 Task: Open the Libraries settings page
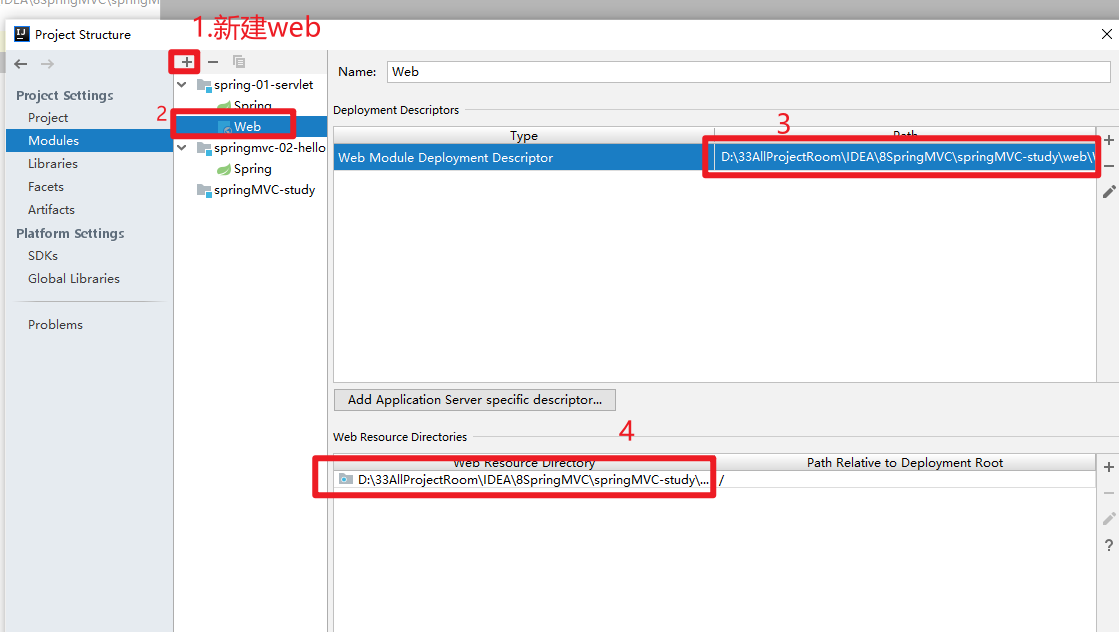point(53,163)
